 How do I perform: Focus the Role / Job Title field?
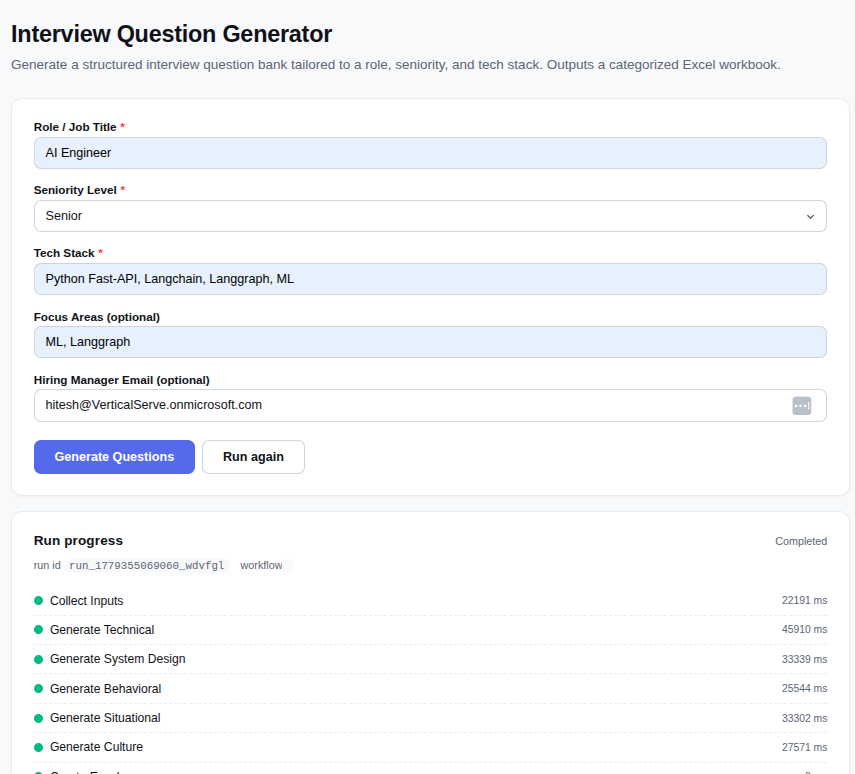point(430,153)
